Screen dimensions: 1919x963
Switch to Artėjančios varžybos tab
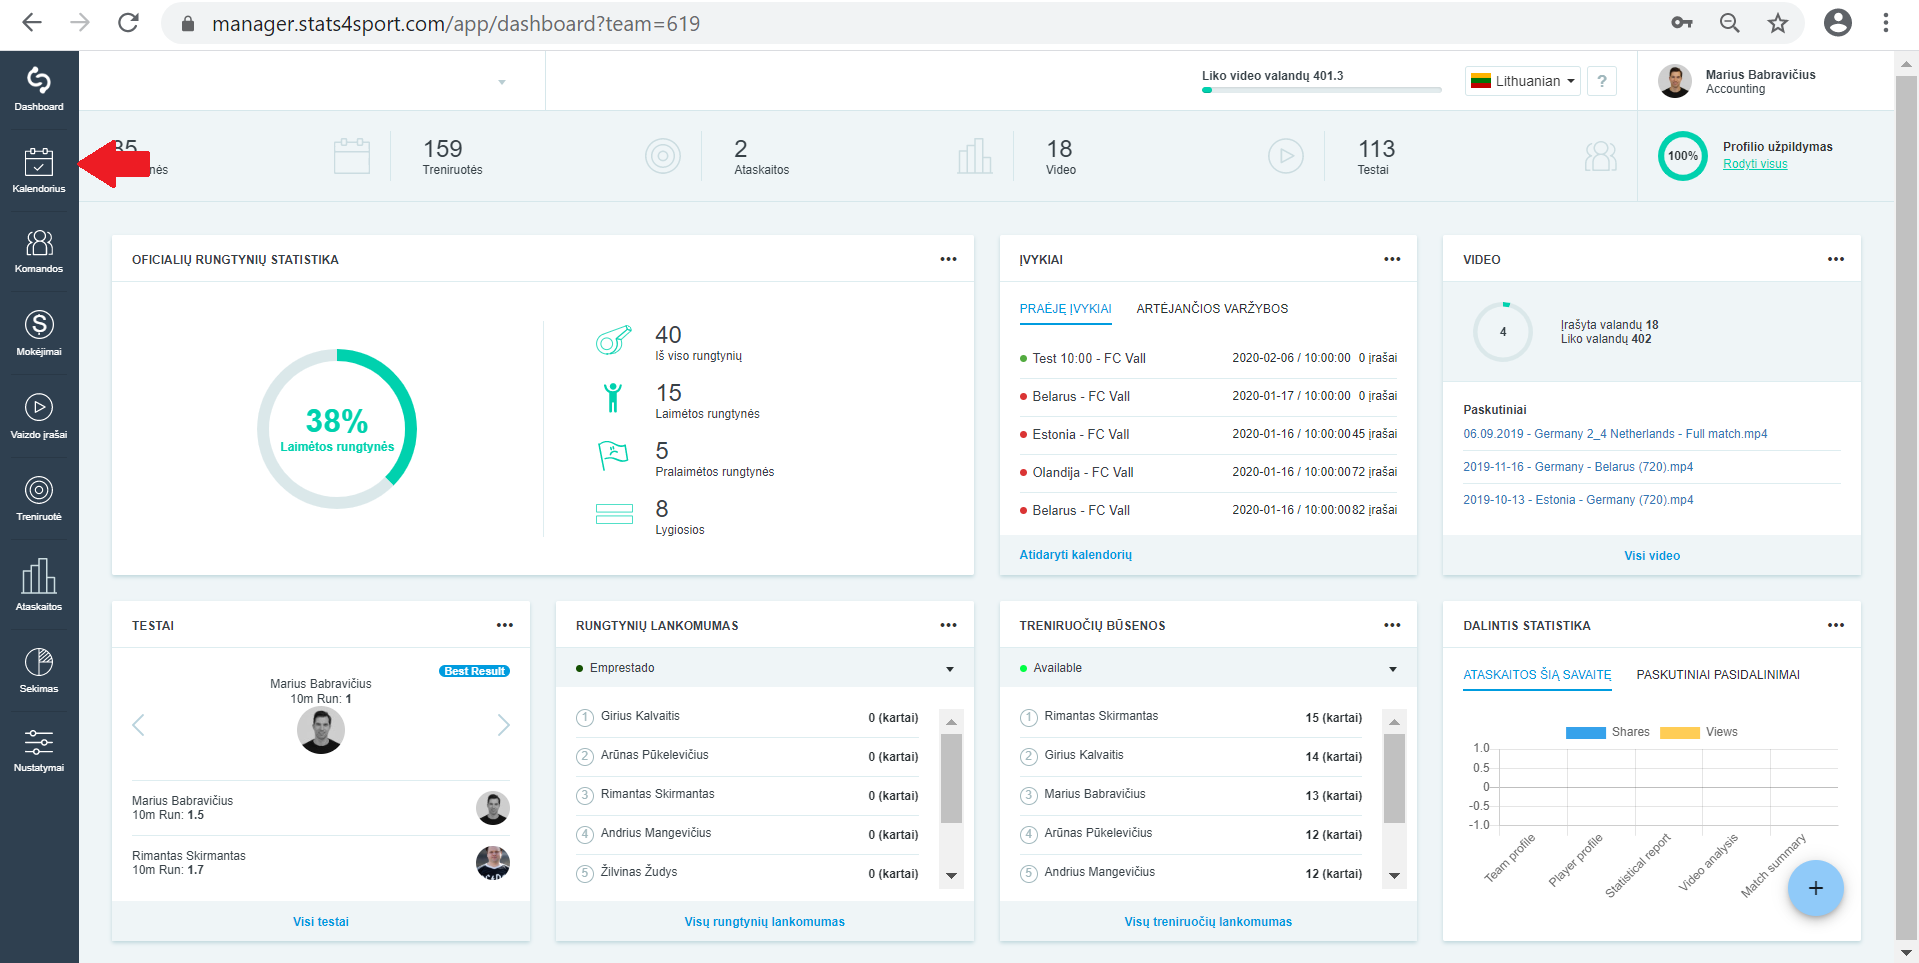coord(1212,309)
